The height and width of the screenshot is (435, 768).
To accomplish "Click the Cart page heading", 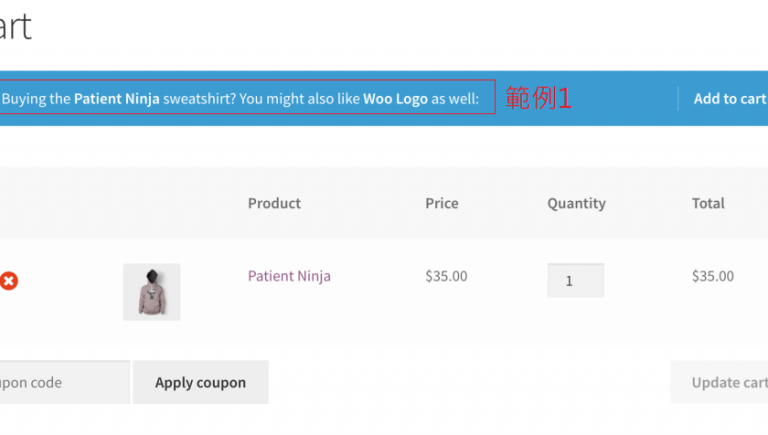I will pyautogui.click(x=15, y=26).
